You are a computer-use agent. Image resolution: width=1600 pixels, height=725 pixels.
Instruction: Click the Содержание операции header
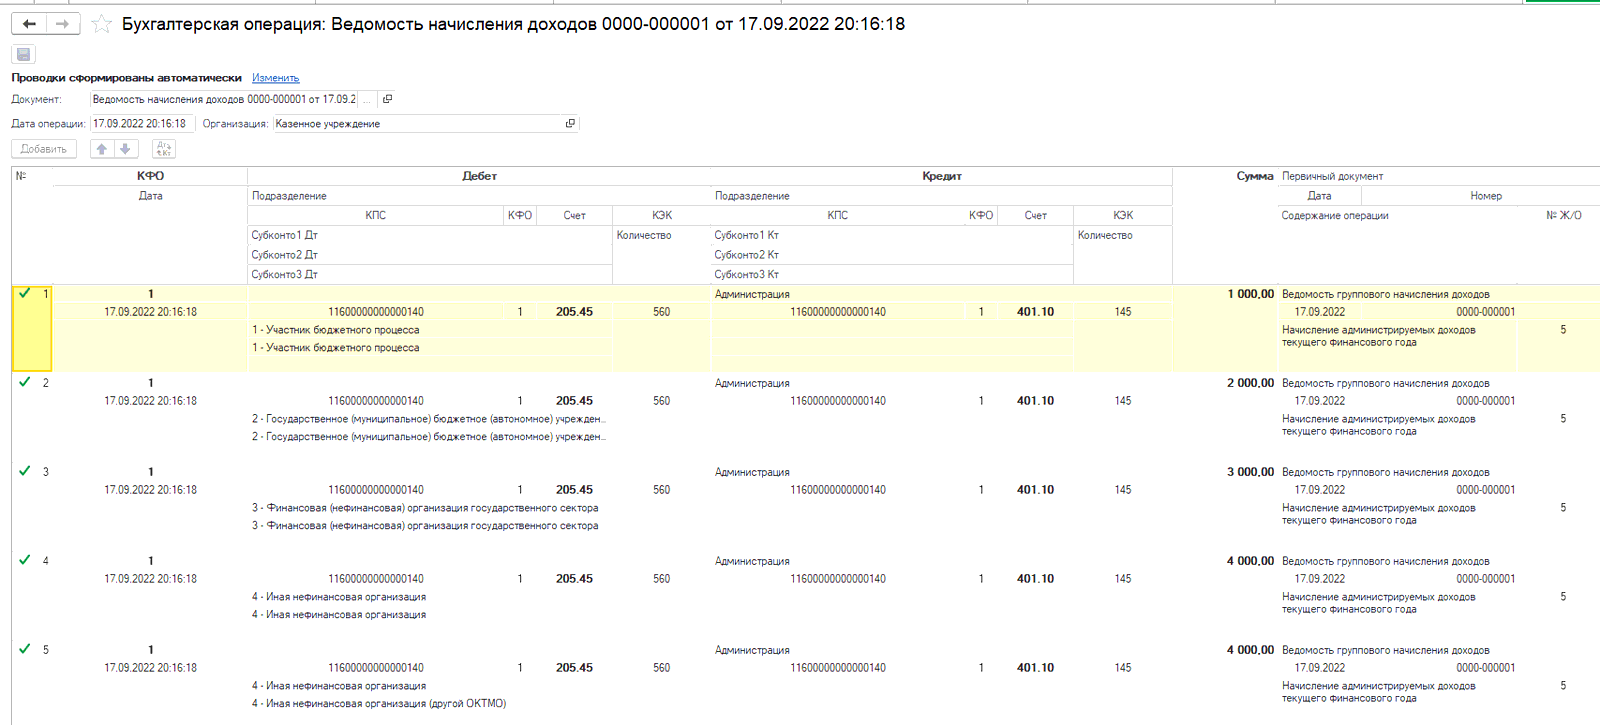1335,215
